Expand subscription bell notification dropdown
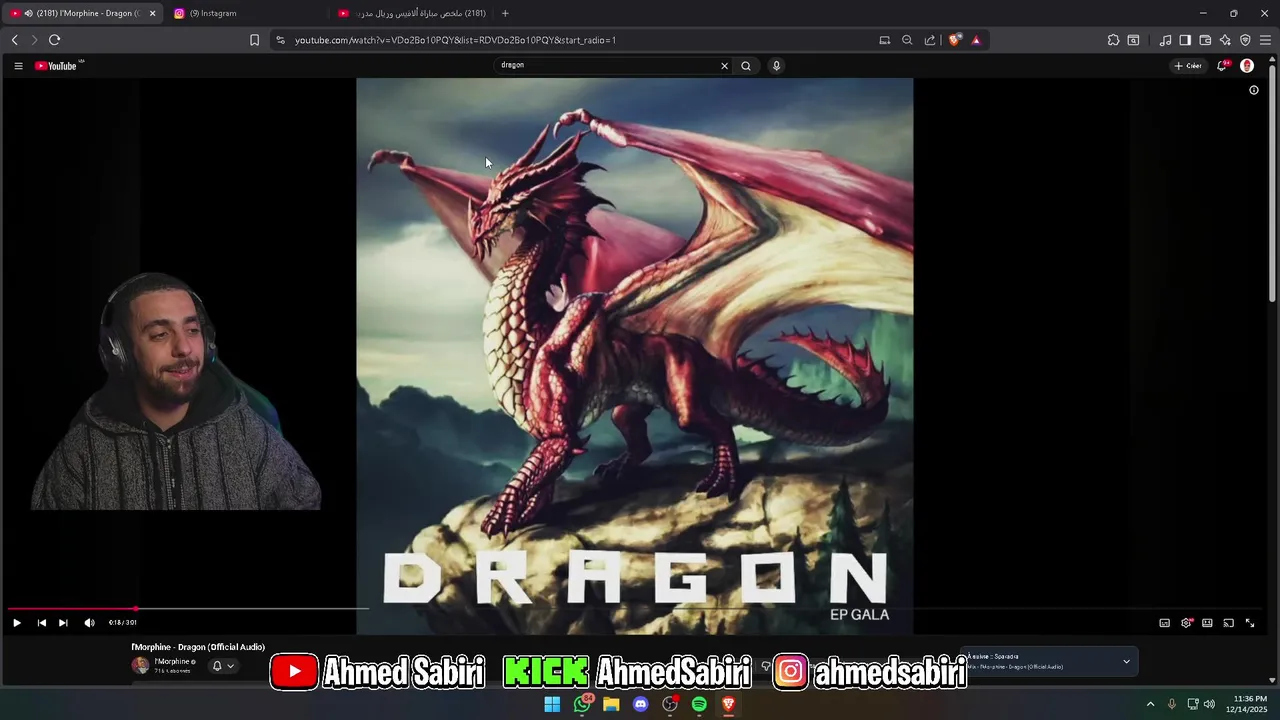 222,666
